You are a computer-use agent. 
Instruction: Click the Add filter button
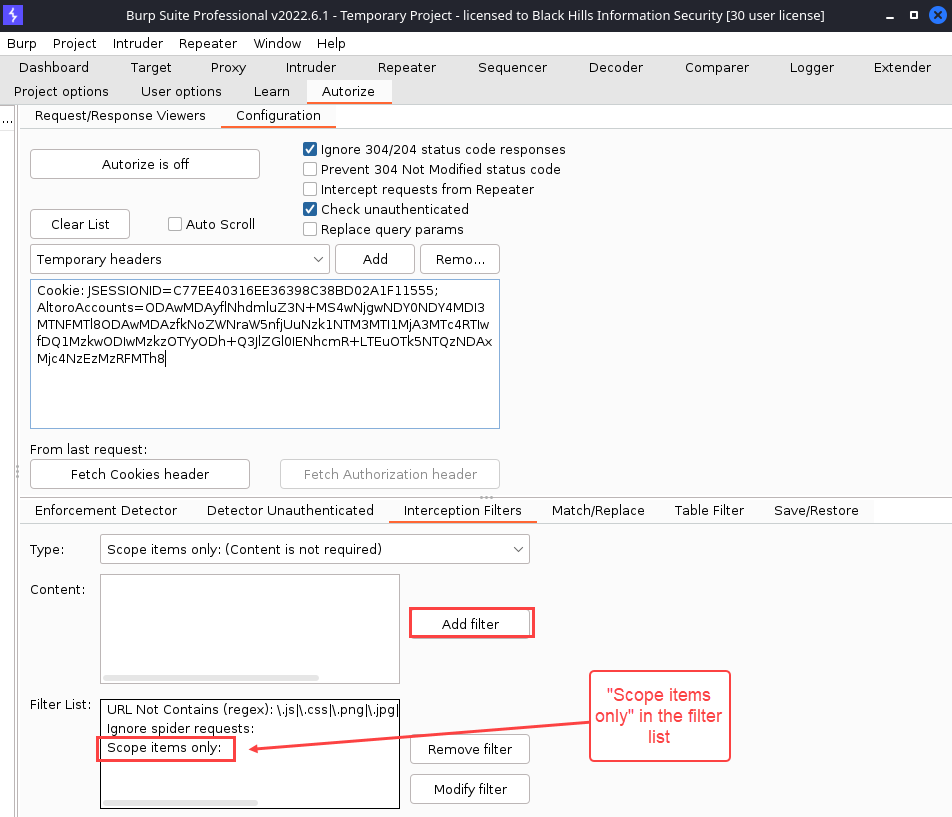(x=470, y=624)
